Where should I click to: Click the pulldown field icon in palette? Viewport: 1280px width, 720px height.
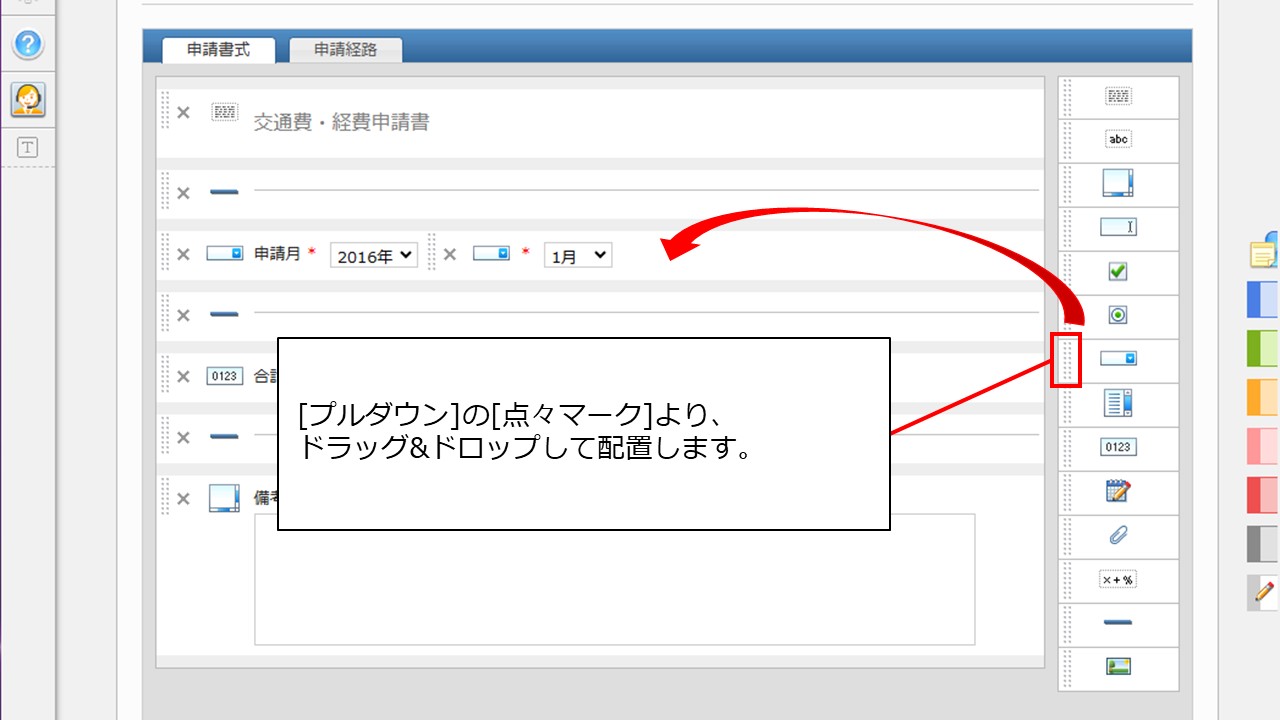(1118, 358)
